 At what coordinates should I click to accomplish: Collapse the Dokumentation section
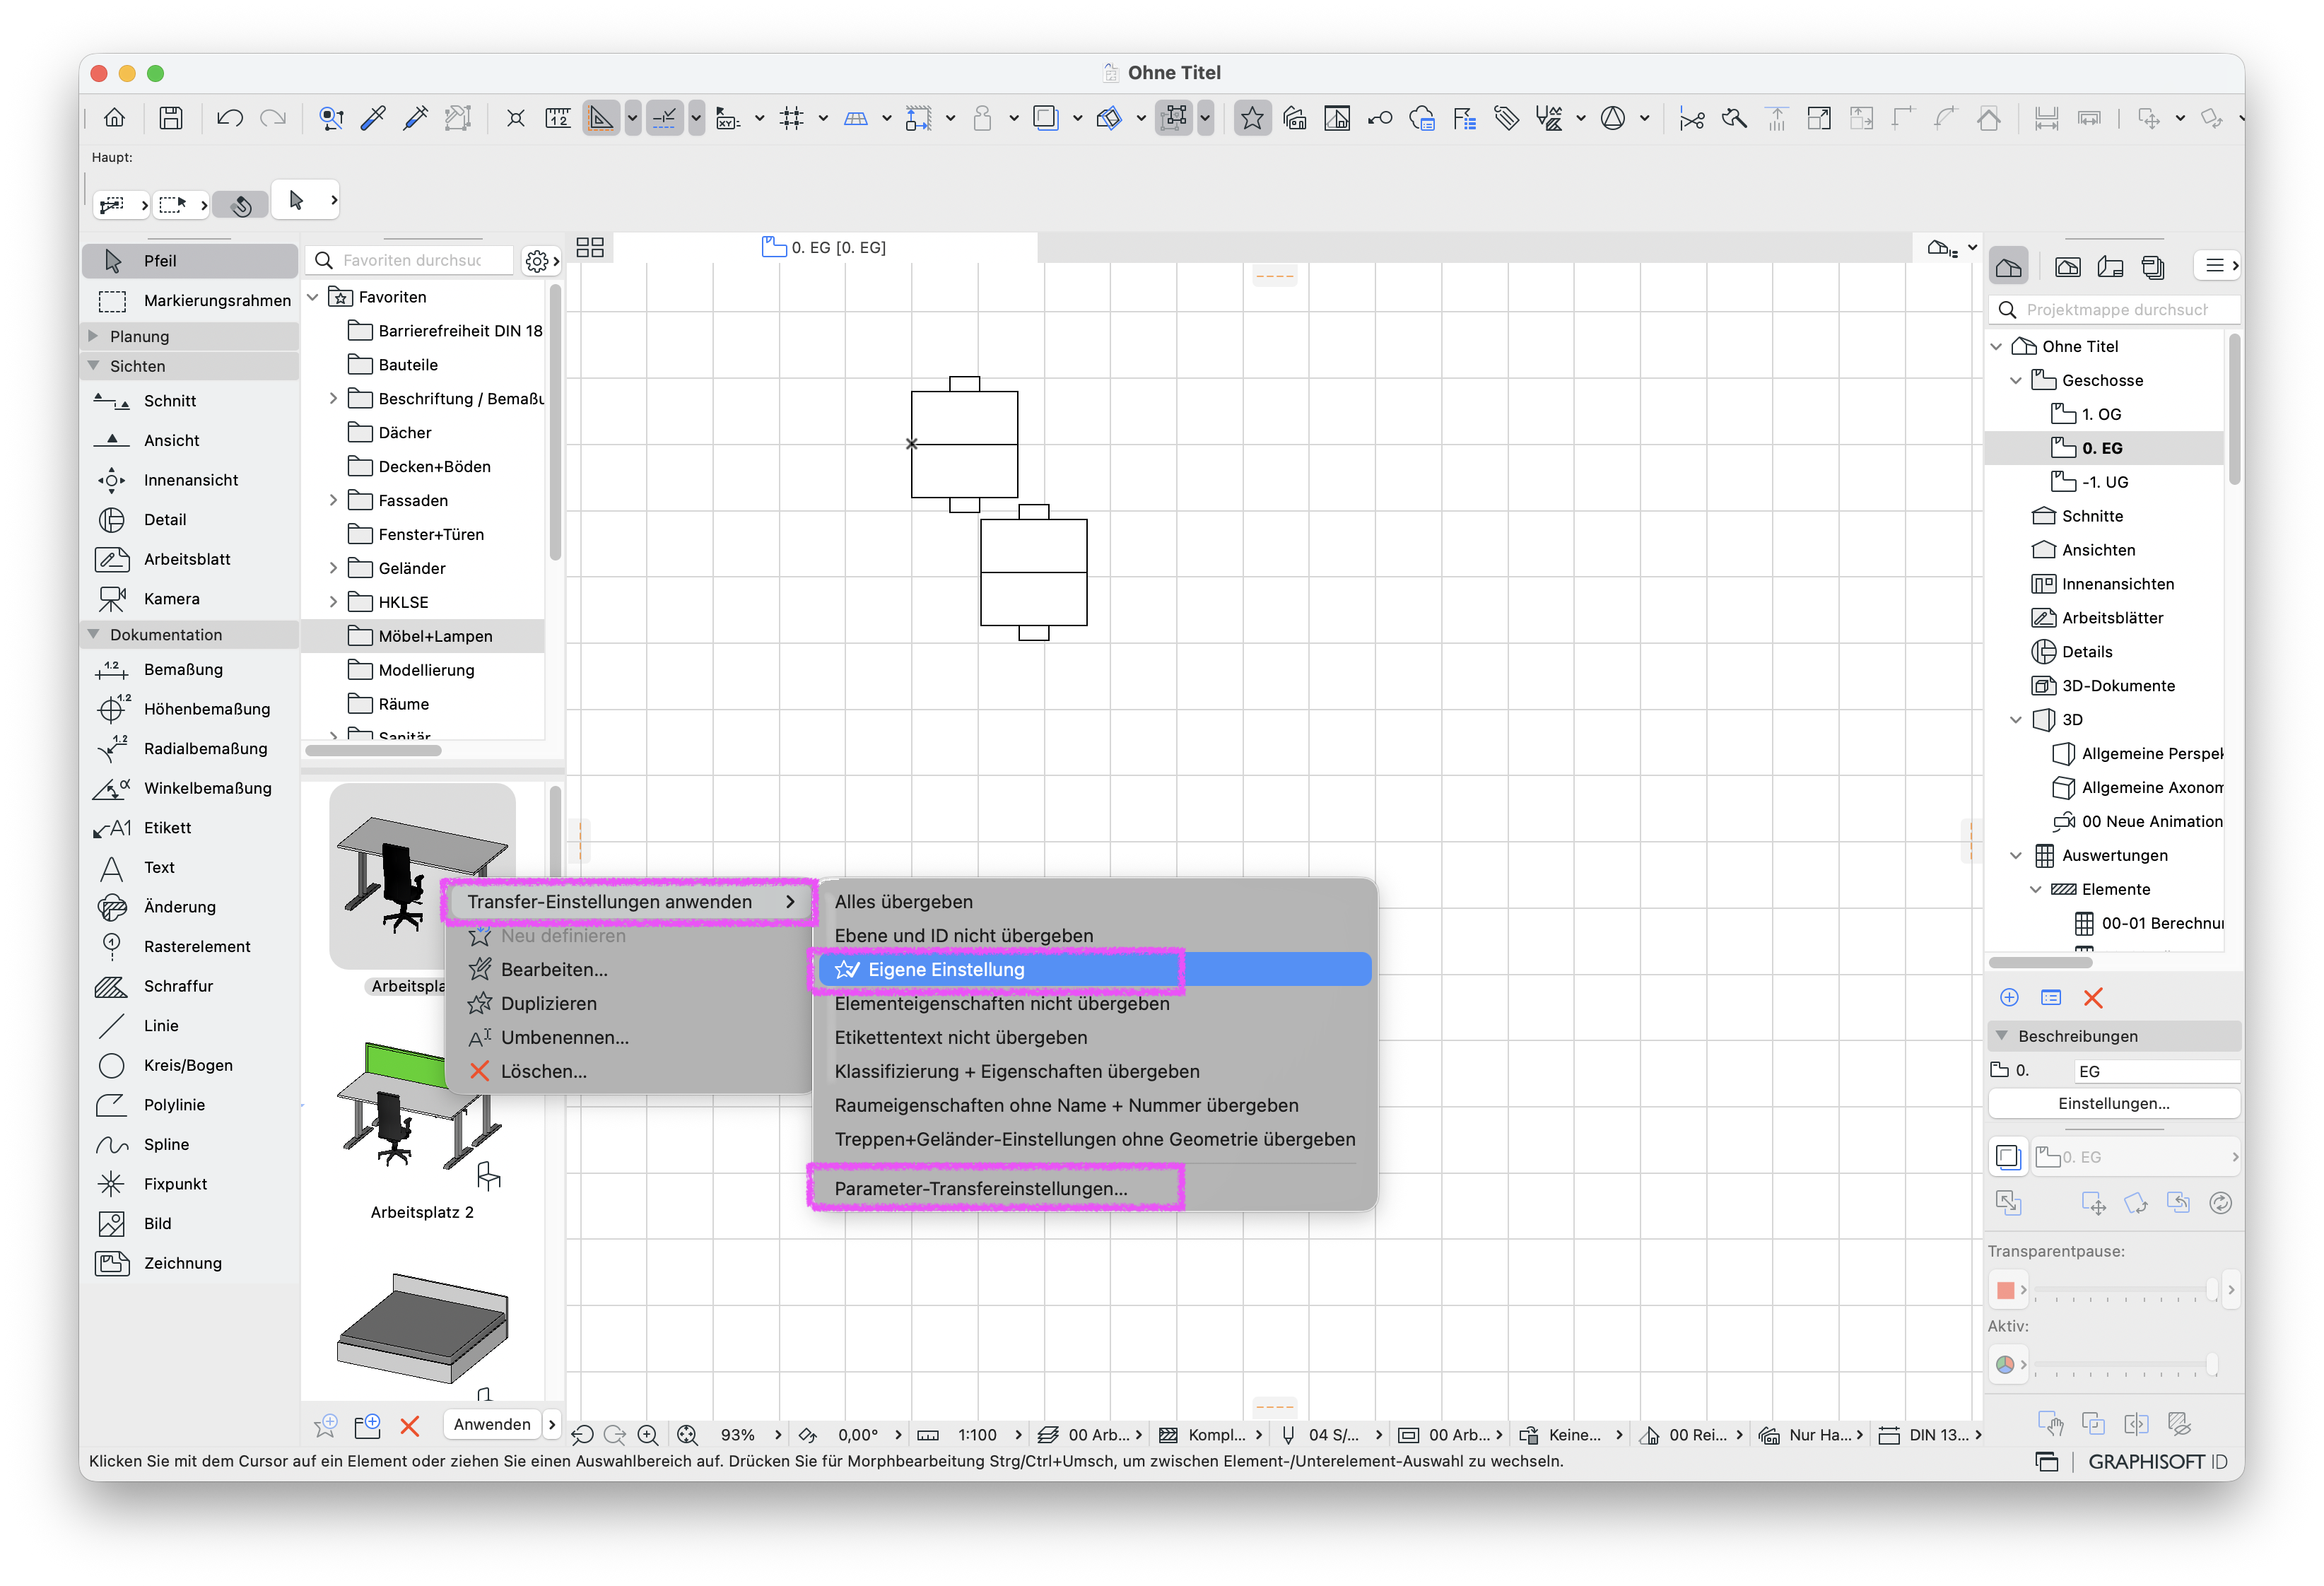click(x=93, y=634)
